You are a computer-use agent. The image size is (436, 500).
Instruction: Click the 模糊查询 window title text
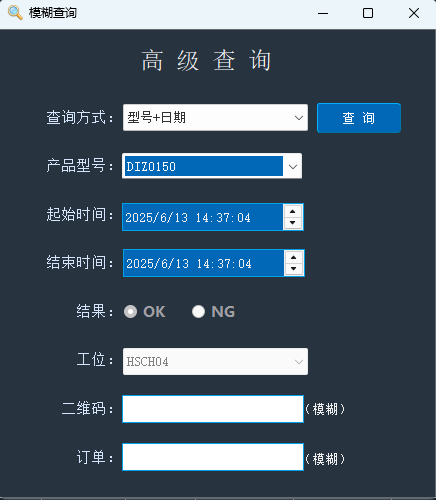pos(53,13)
